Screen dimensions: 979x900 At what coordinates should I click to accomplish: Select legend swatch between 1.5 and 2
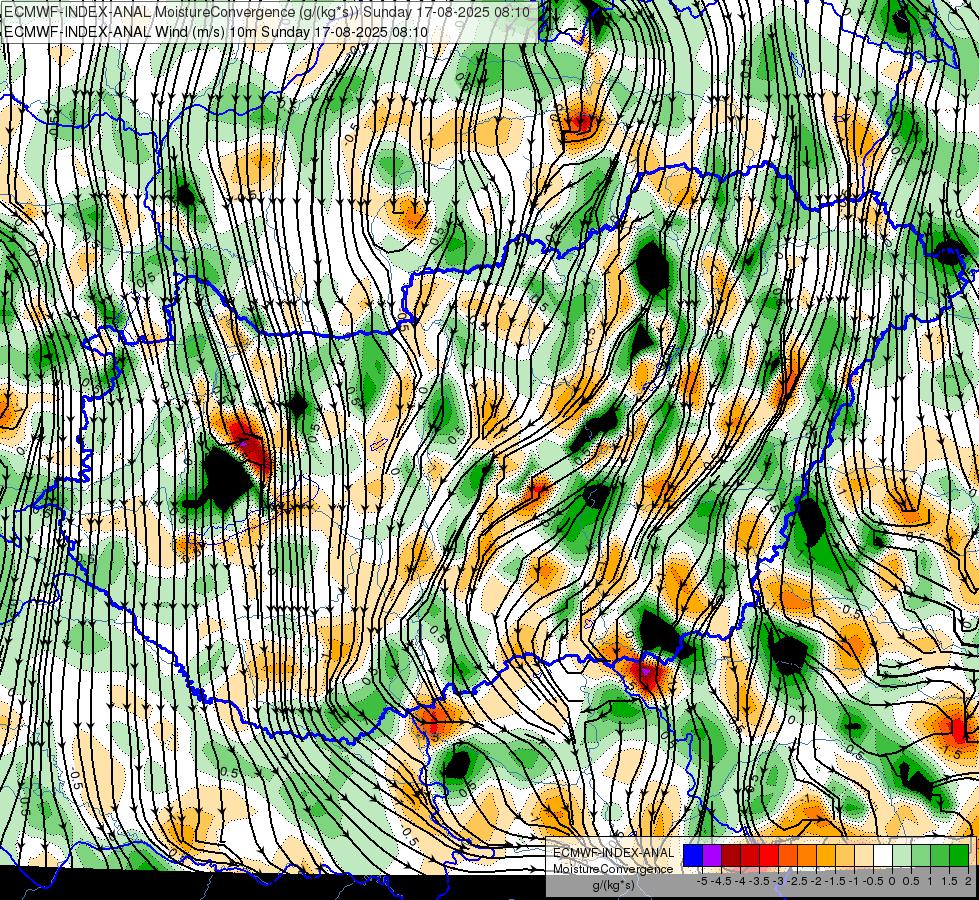[959, 855]
